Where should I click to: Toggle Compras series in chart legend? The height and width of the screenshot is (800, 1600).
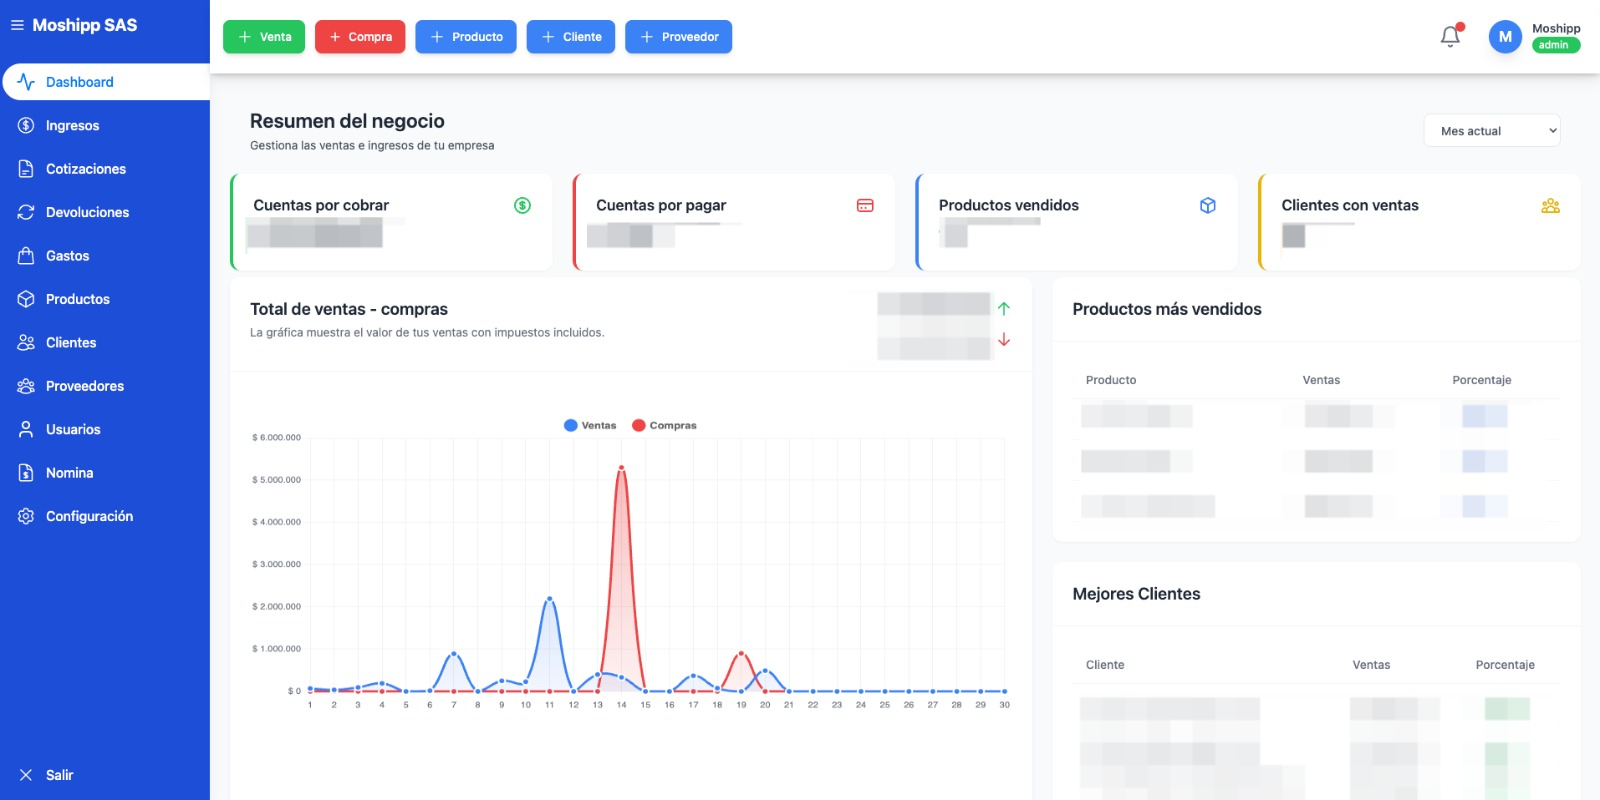pyautogui.click(x=664, y=425)
